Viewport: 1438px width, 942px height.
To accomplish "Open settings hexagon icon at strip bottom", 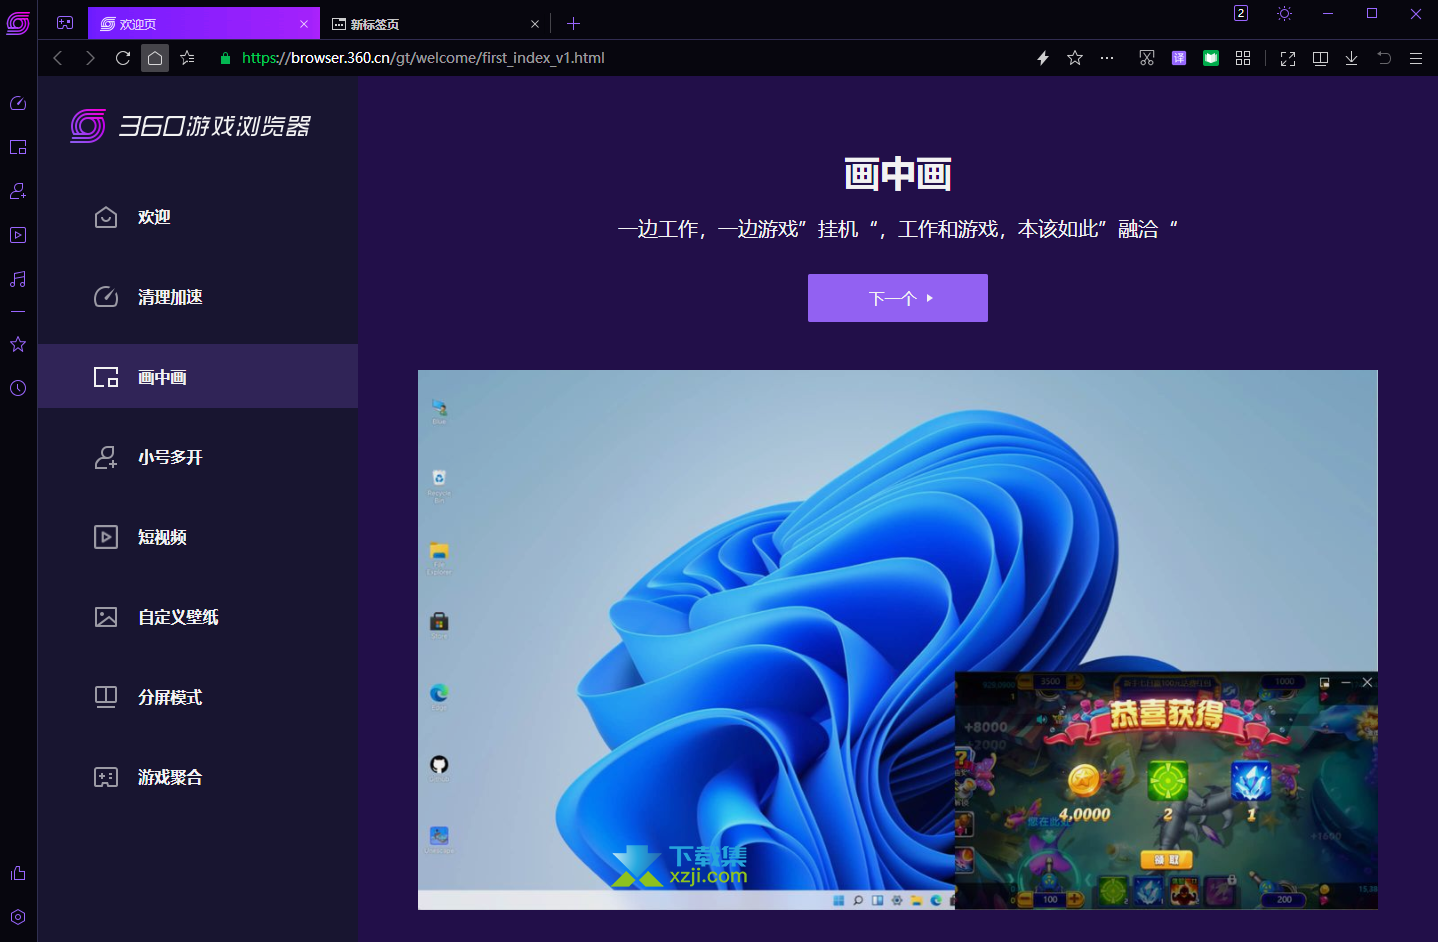I will 18,917.
